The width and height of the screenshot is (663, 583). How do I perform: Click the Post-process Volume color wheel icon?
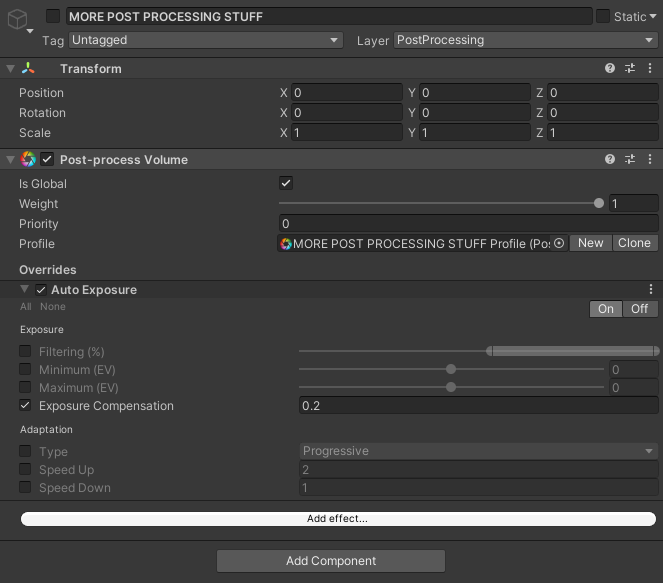click(28, 159)
